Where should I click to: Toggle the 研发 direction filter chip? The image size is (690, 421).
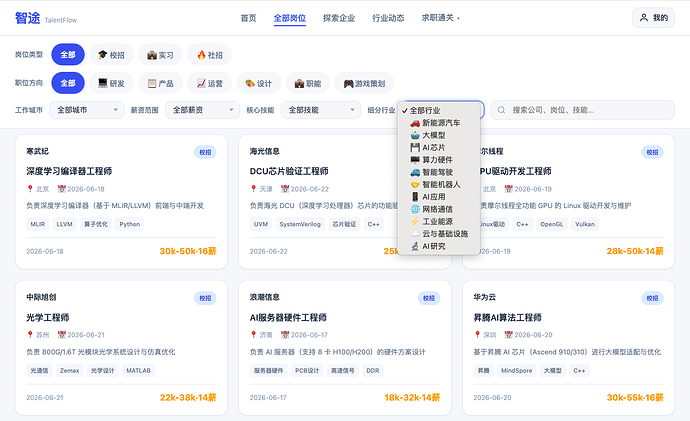[x=111, y=83]
